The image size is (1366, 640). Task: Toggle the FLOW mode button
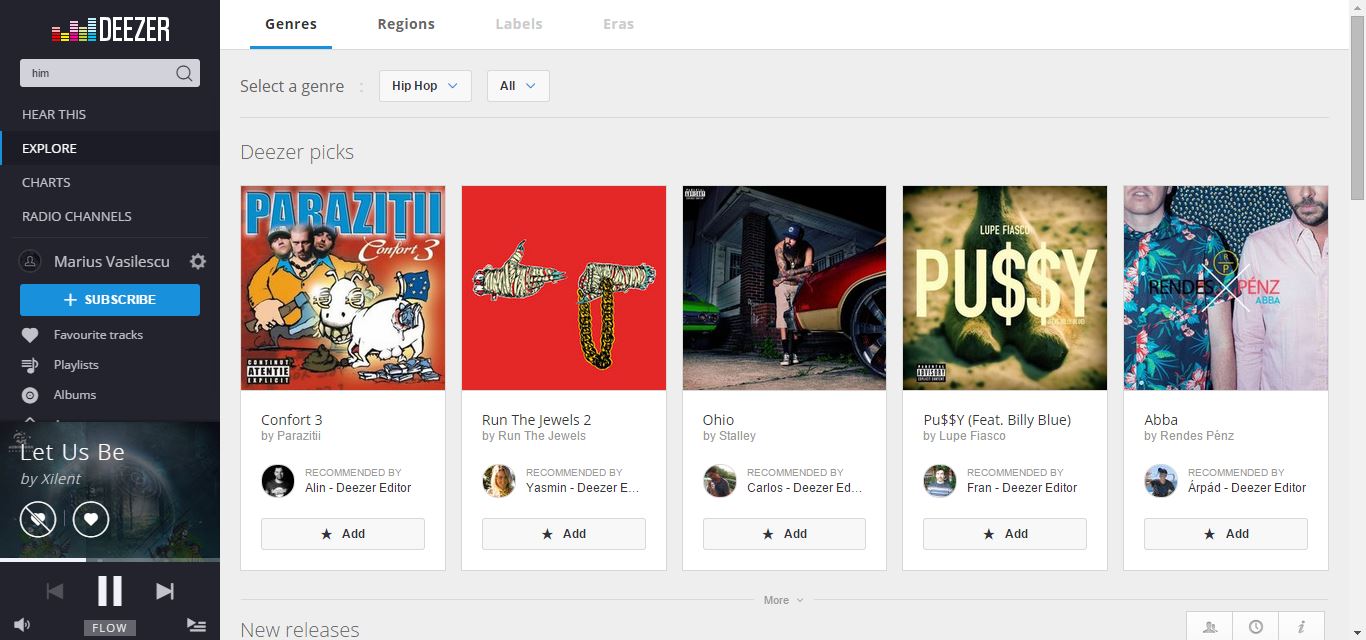pyautogui.click(x=110, y=628)
